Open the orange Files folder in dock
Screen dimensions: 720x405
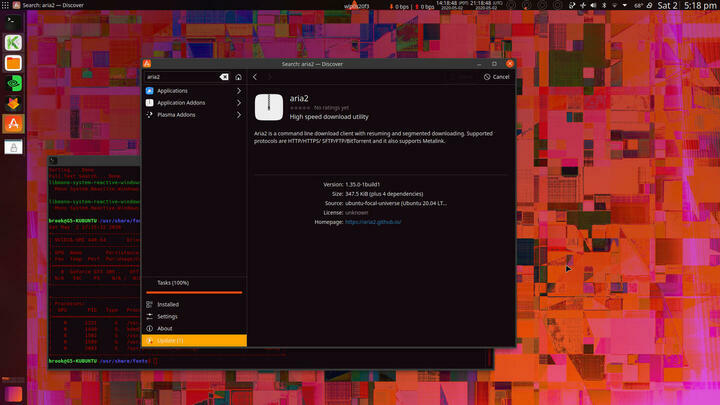(13, 63)
